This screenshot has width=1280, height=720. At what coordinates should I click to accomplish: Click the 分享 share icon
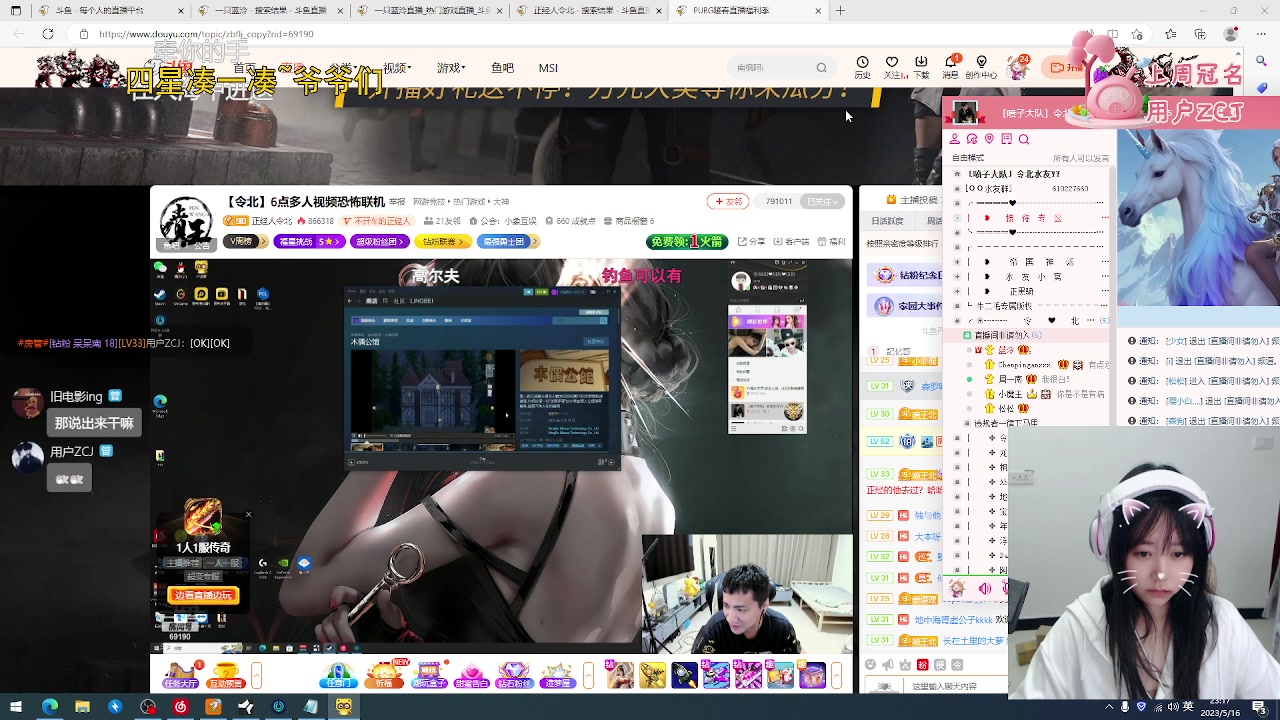tap(751, 241)
